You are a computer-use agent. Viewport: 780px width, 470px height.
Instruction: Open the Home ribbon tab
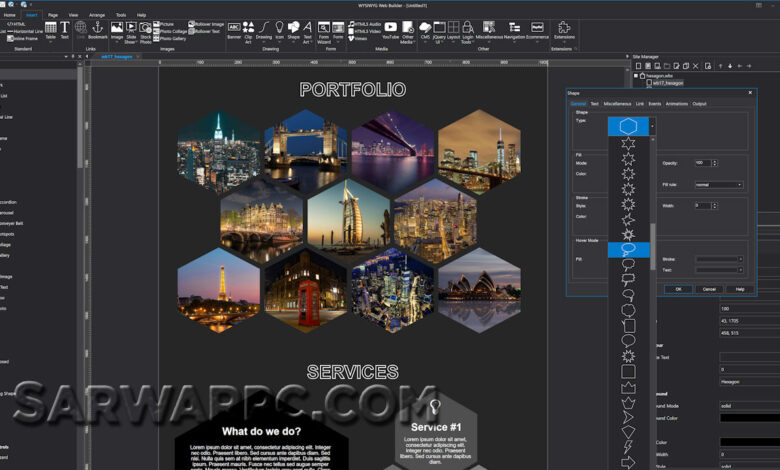pyautogui.click(x=9, y=15)
